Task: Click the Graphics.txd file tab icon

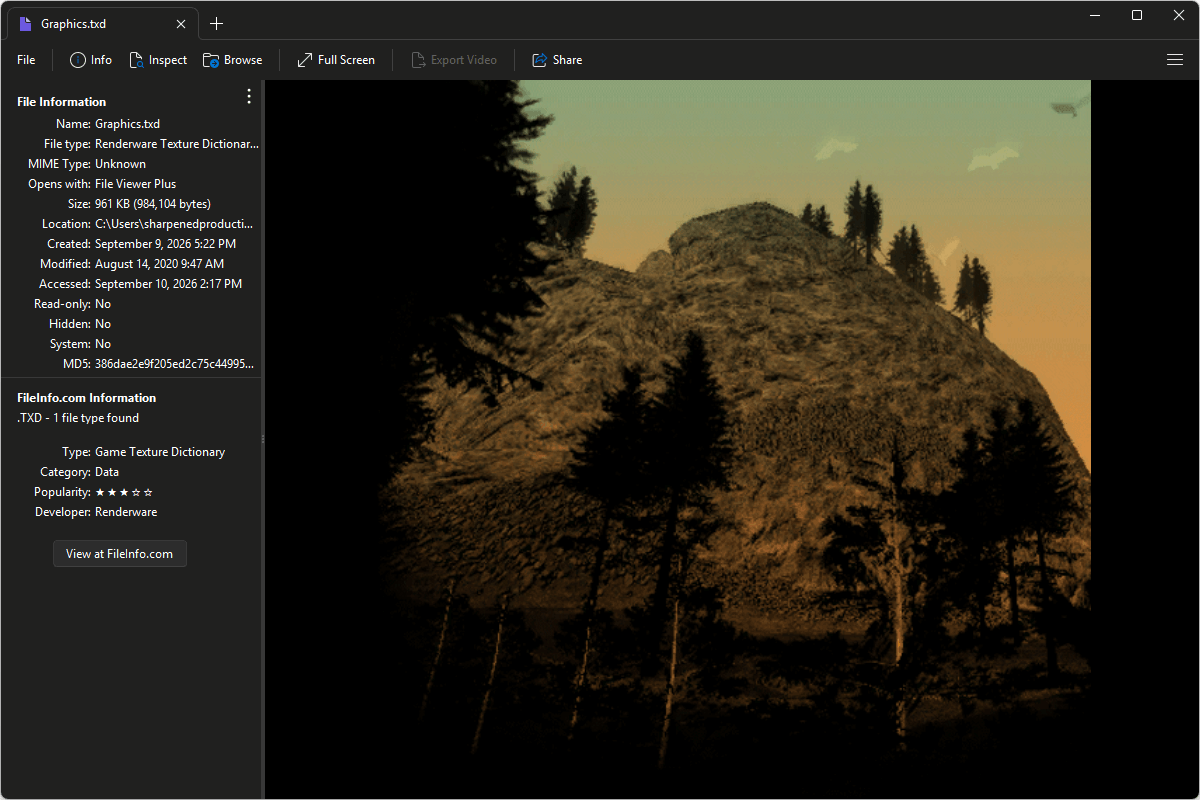Action: pos(26,24)
